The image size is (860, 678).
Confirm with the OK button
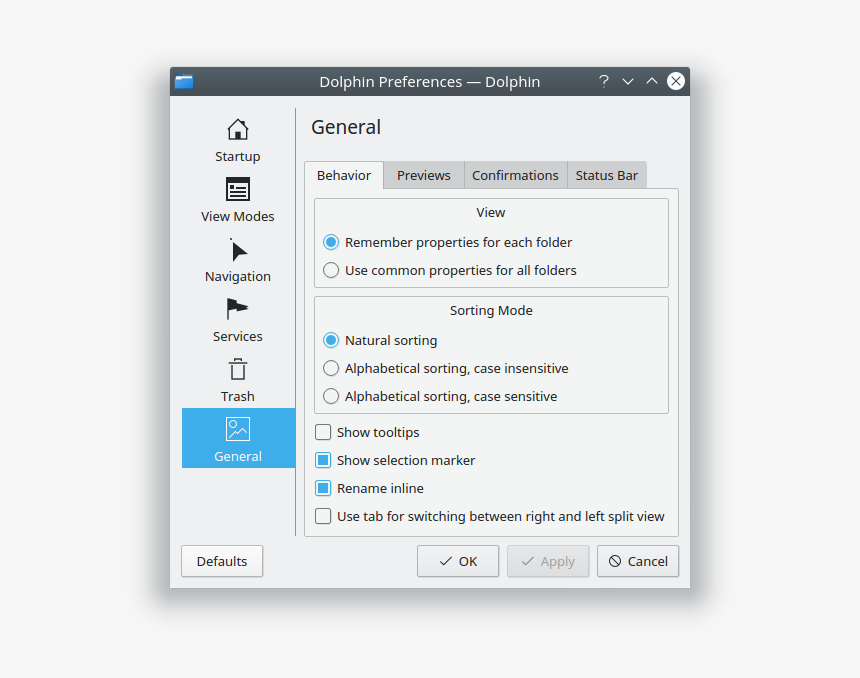[458, 561]
